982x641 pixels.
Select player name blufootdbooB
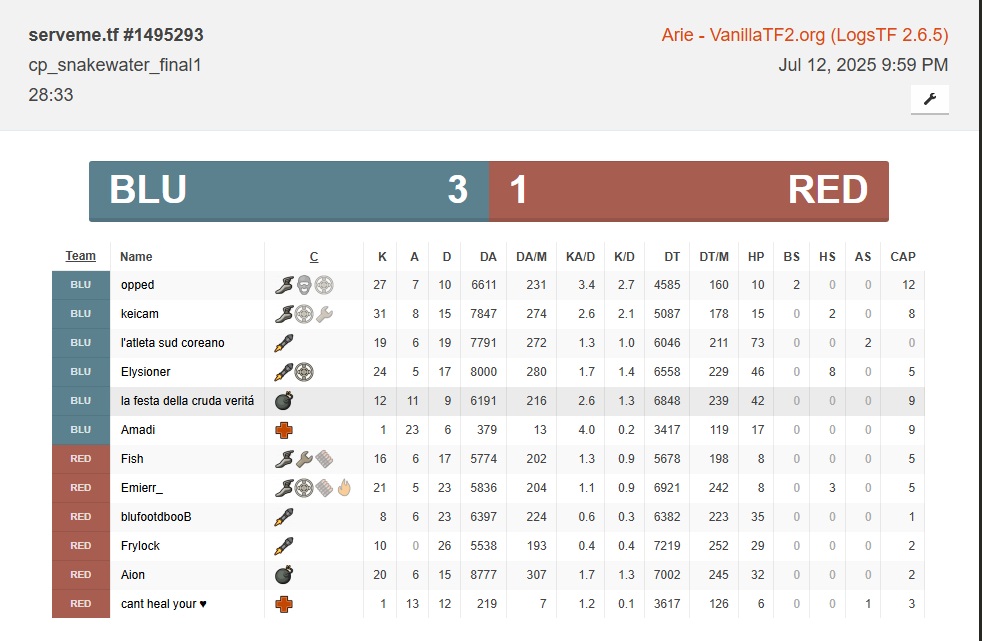(156, 517)
